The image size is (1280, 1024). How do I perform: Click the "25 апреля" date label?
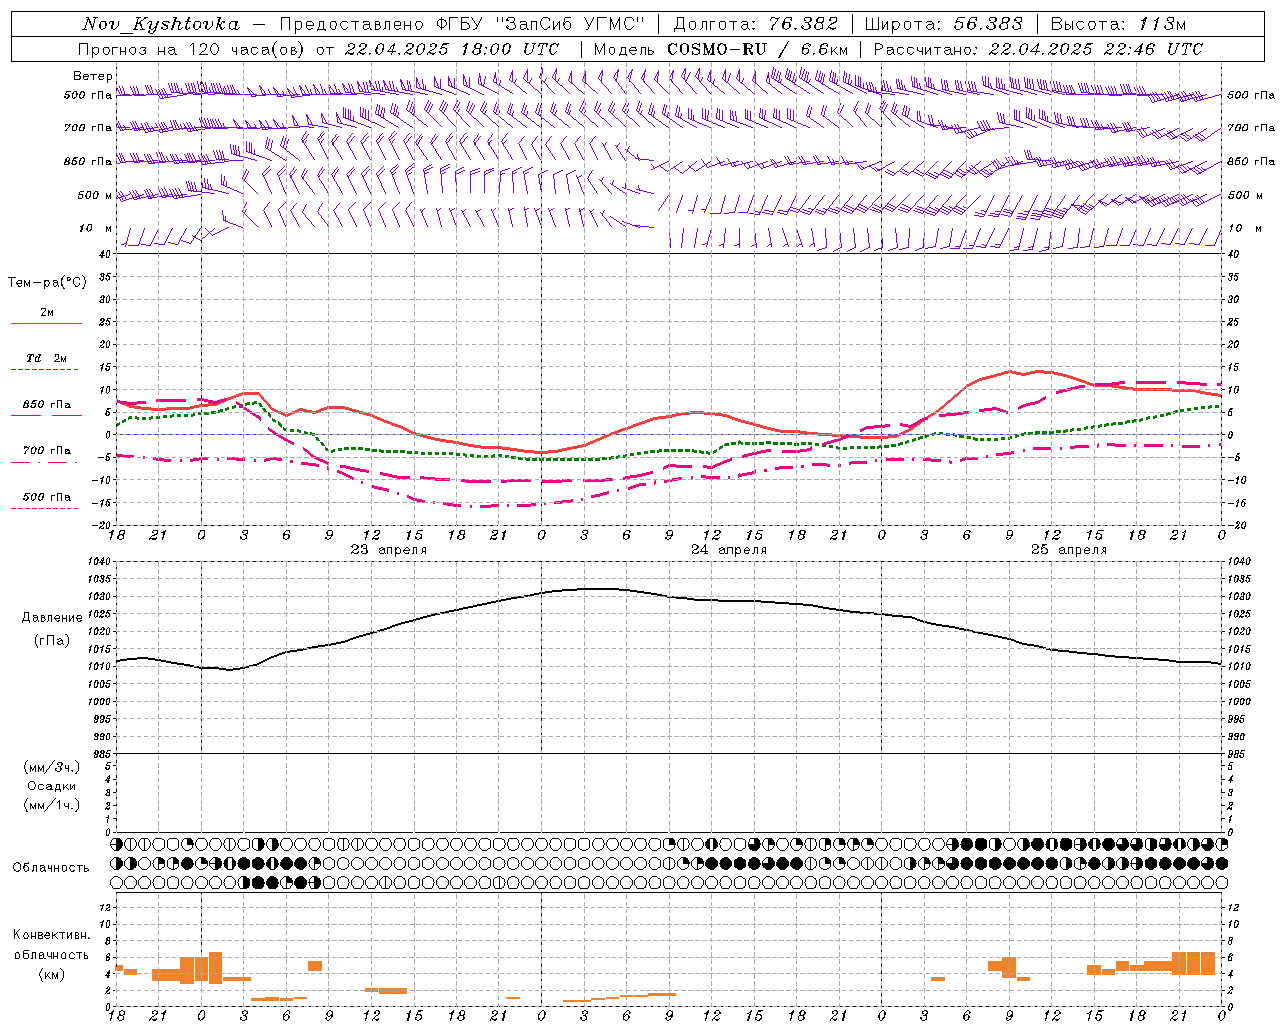click(x=1069, y=550)
